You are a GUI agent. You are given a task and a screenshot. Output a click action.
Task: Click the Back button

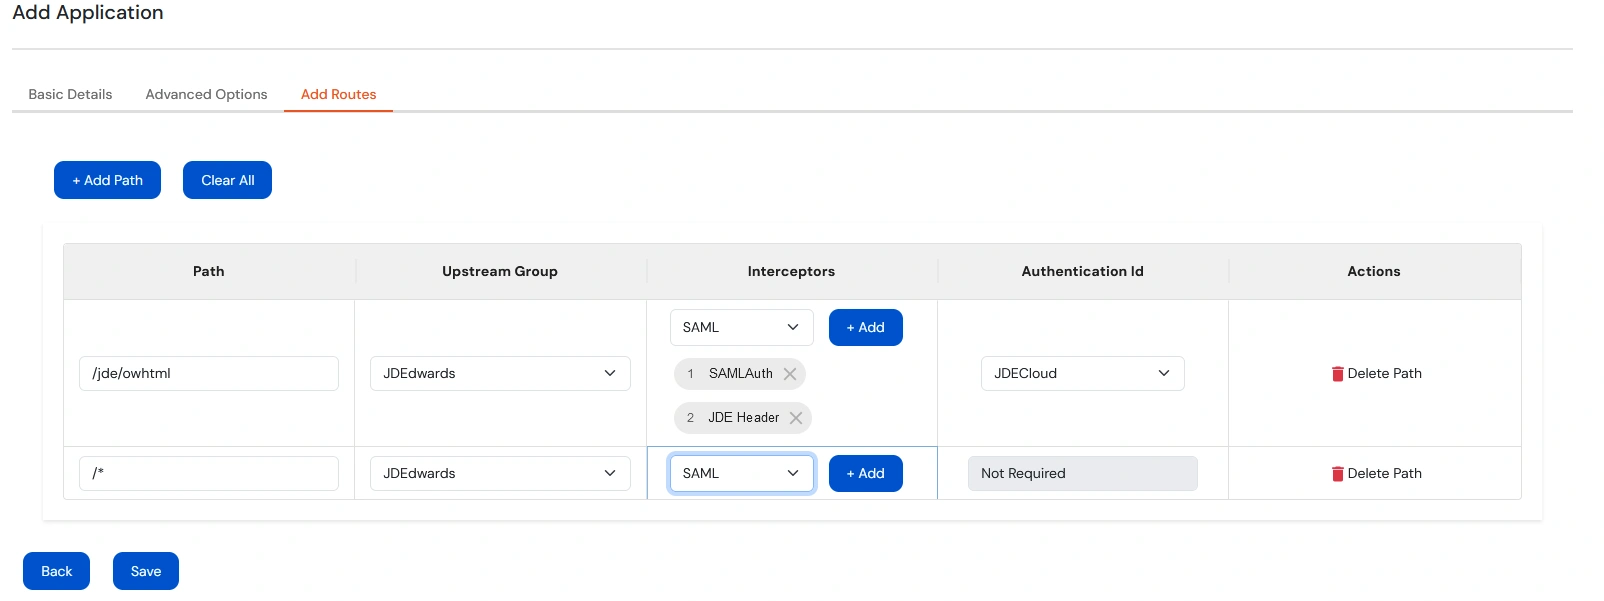(56, 571)
